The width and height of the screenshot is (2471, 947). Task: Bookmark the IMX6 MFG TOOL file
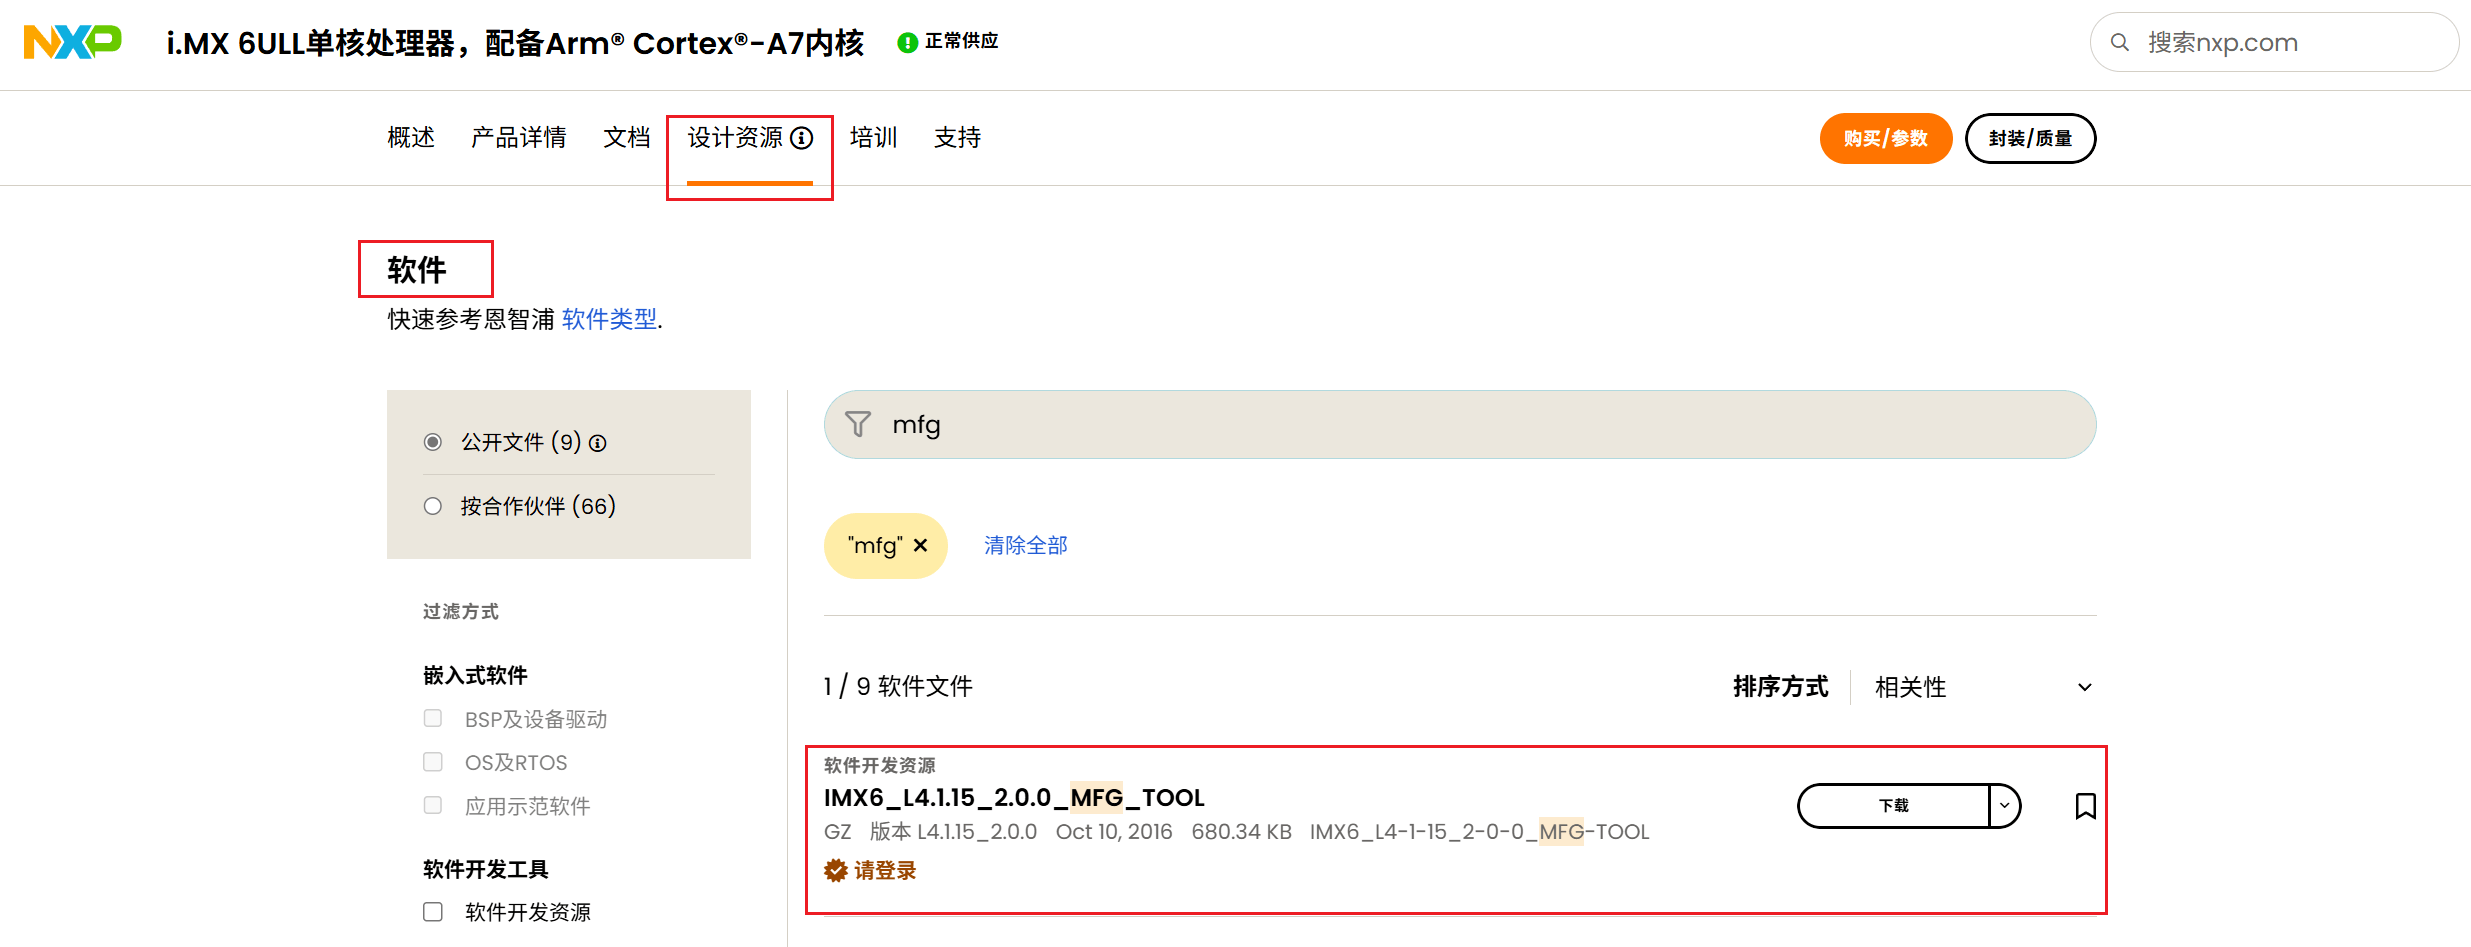2085,806
